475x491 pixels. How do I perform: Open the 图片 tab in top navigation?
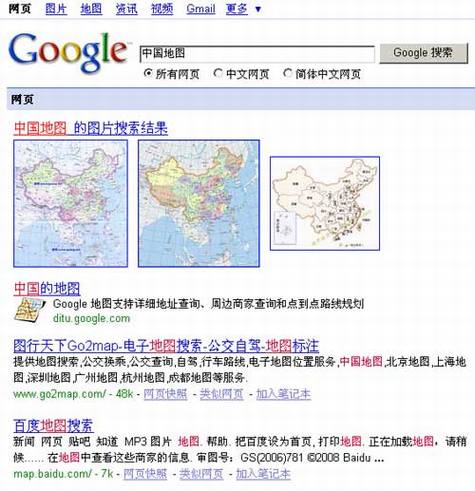pyautogui.click(x=56, y=9)
